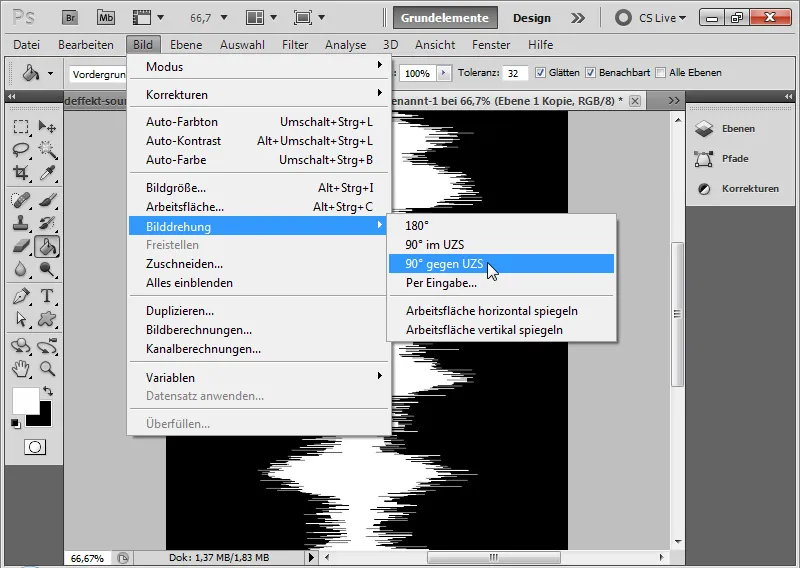800x568 pixels.
Task: Reset to default colors icon
Action: (16, 424)
